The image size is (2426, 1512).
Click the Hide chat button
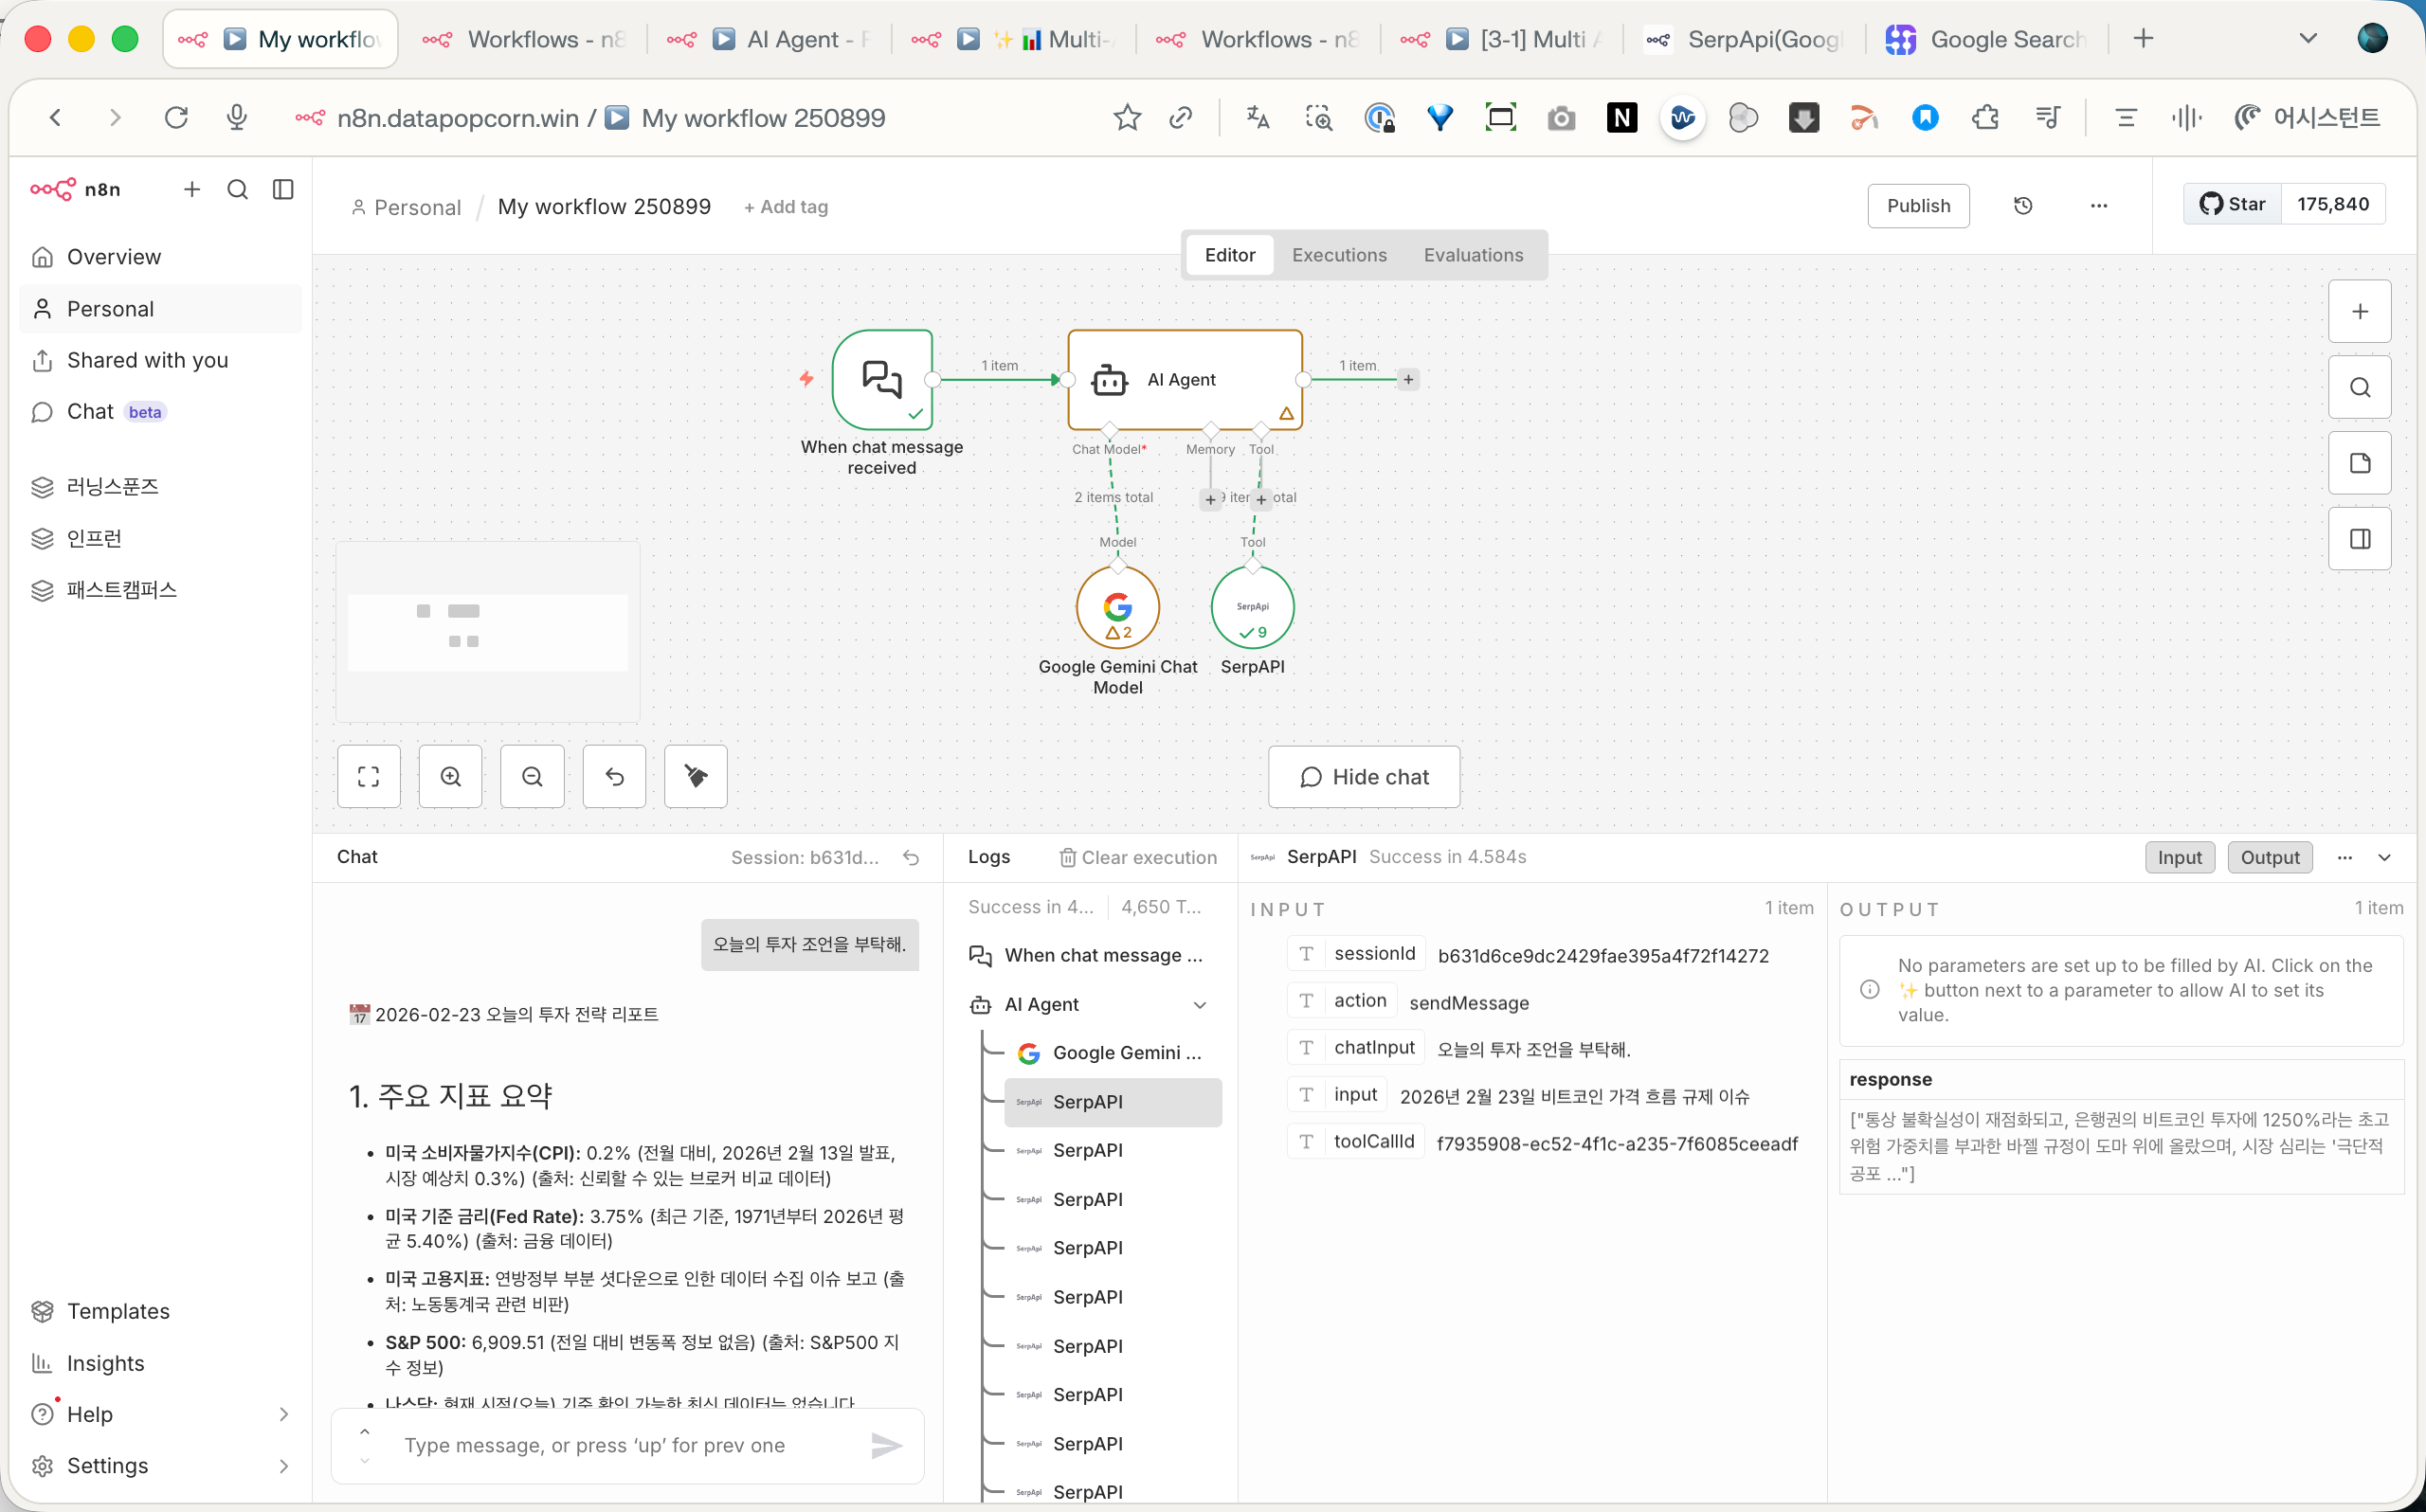pos(1363,777)
